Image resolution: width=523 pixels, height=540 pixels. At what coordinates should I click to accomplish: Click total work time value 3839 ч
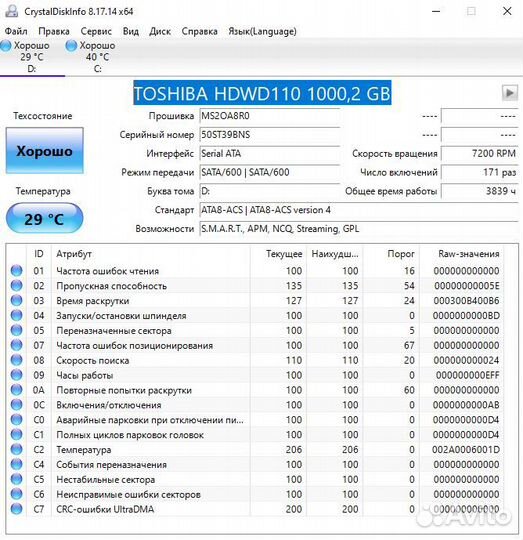(x=480, y=191)
